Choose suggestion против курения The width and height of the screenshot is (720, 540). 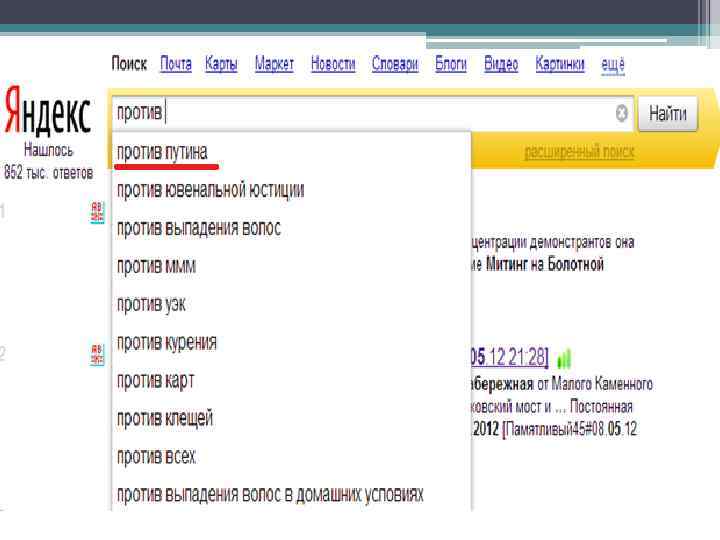tap(292, 343)
